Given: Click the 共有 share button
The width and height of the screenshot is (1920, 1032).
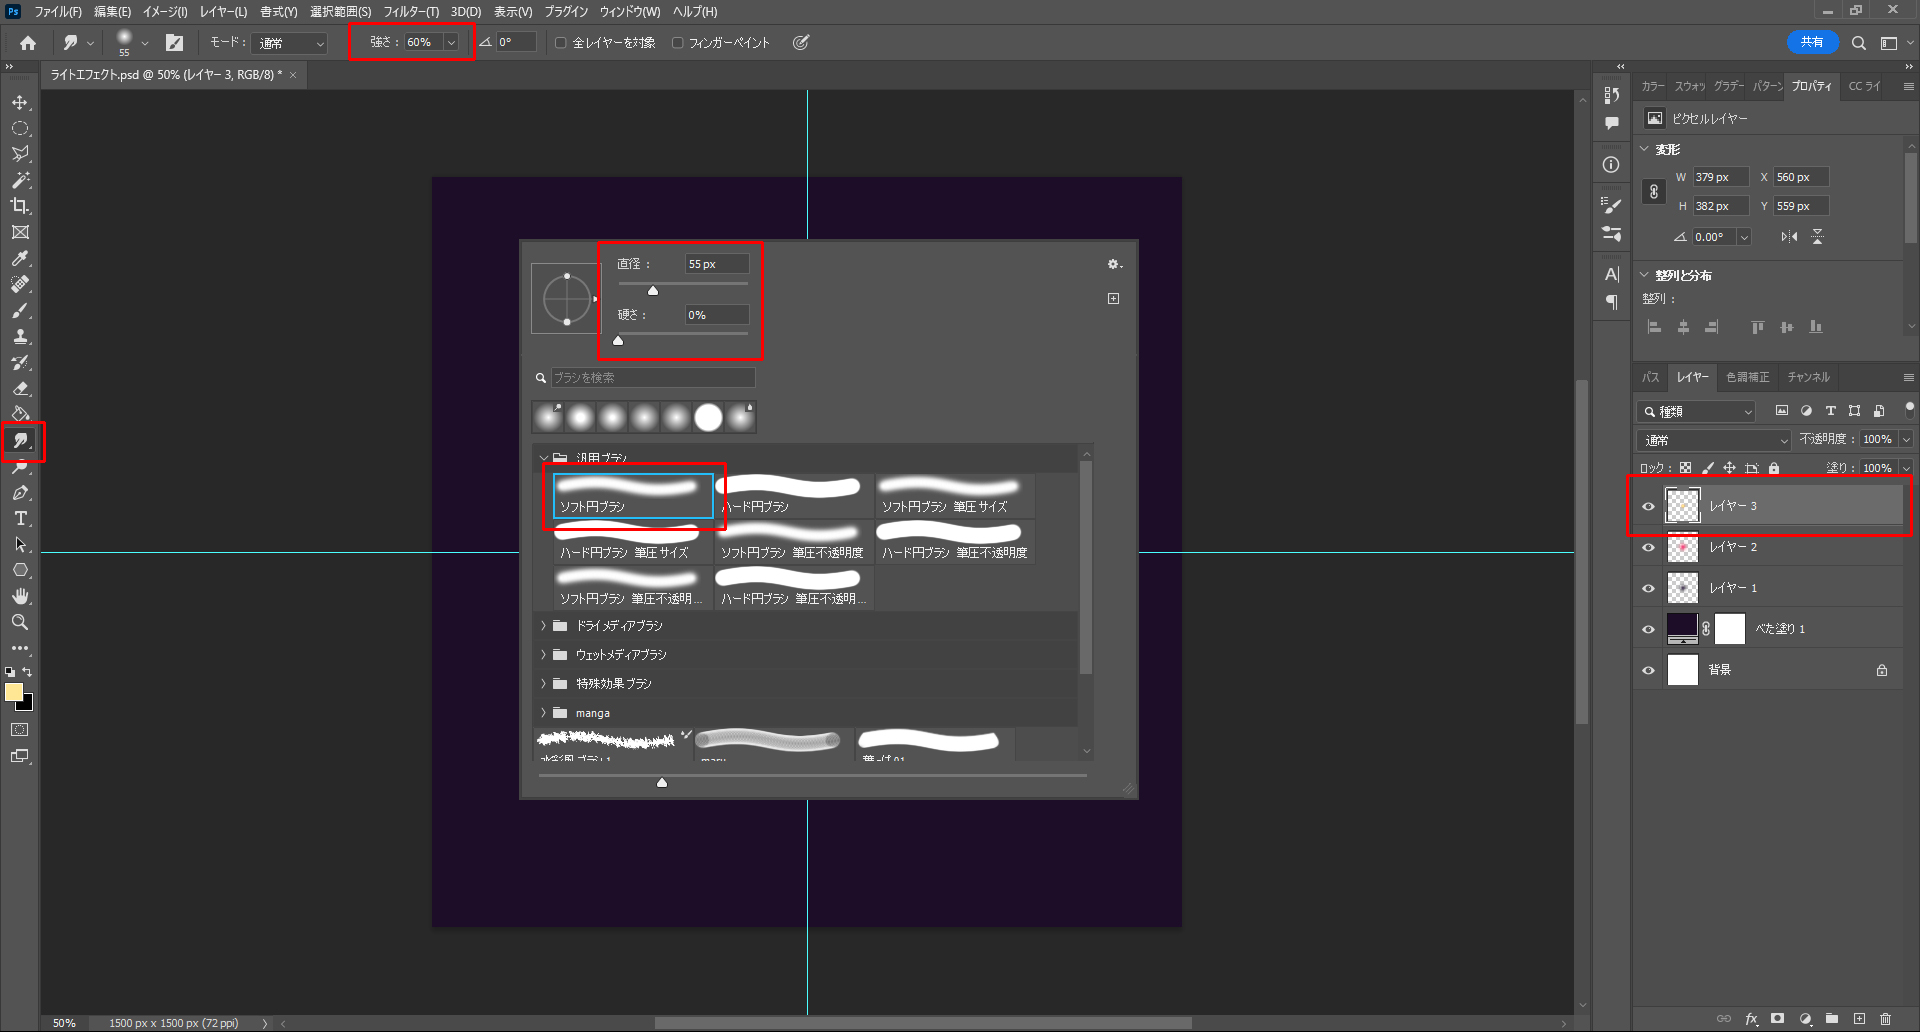Looking at the screenshot, I should (x=1812, y=42).
